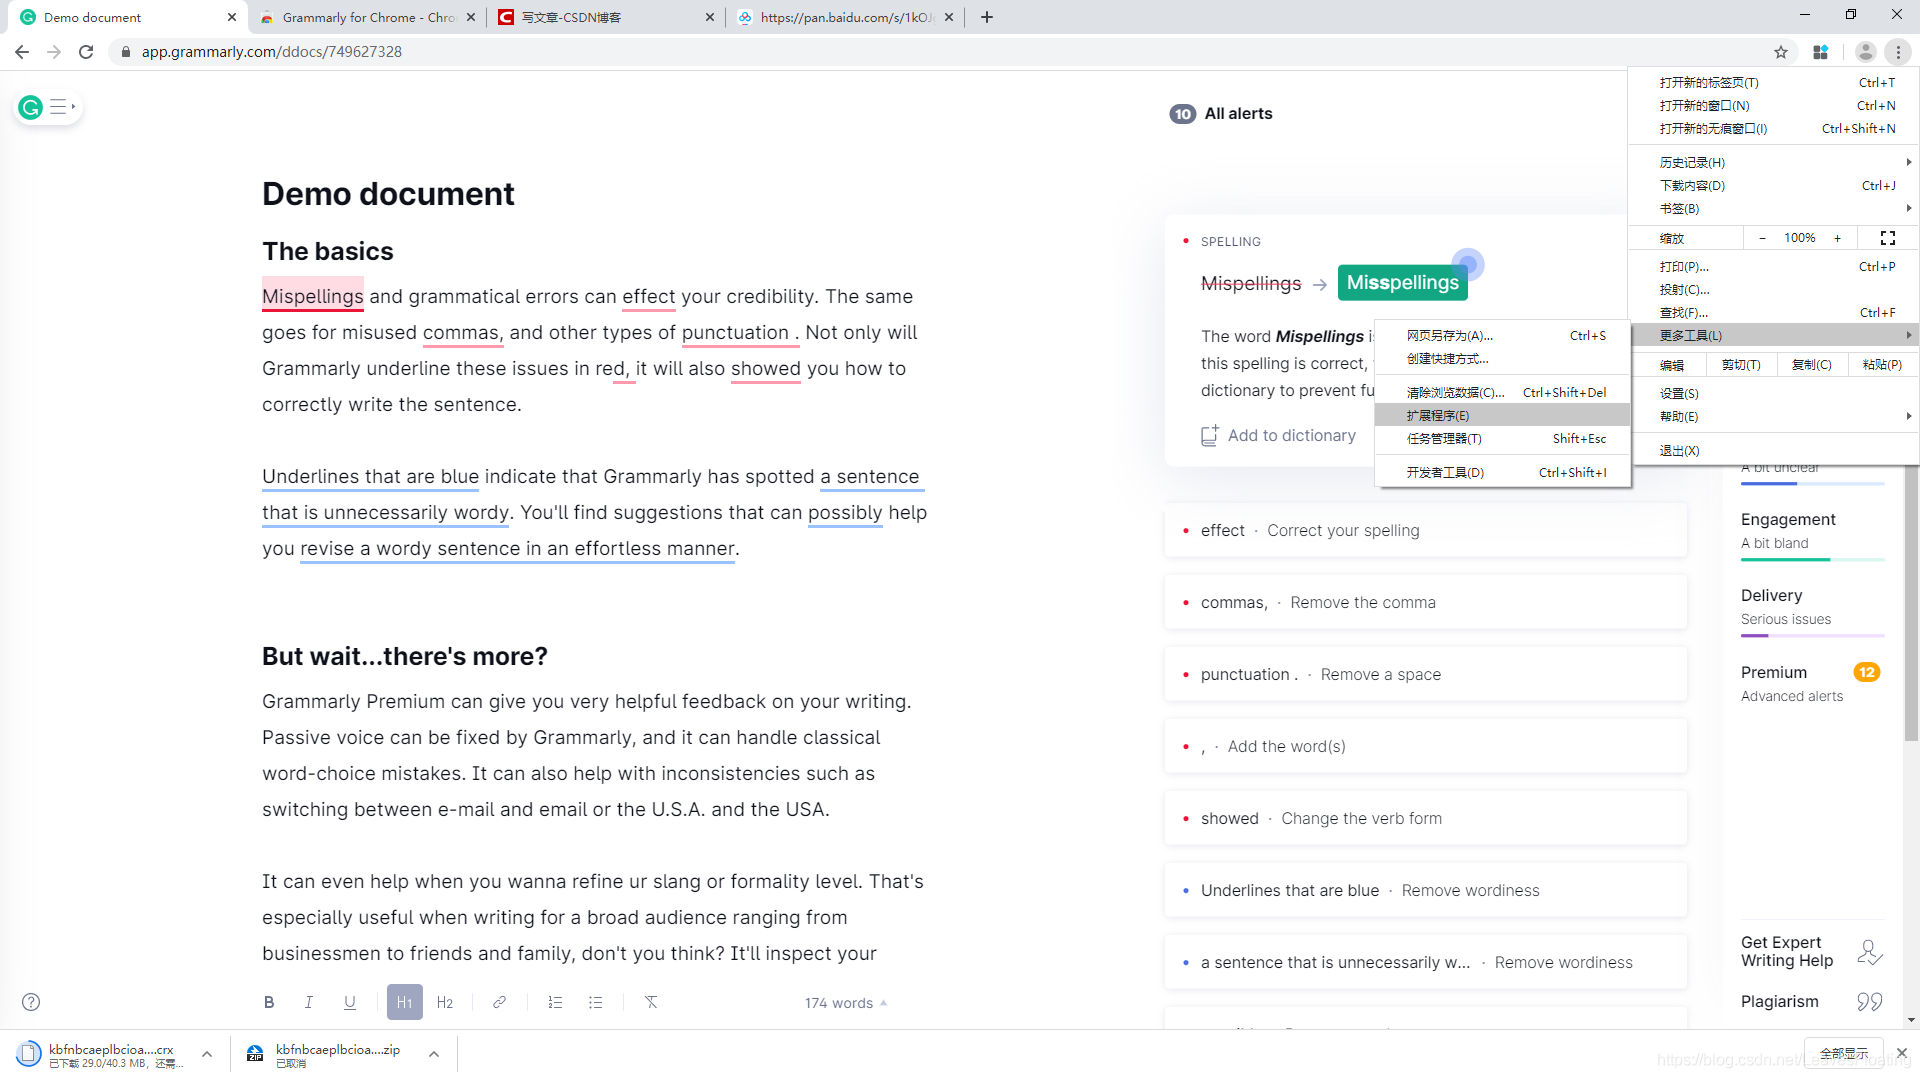
Task: Run the Plagiarism check
Action: 1812,1002
